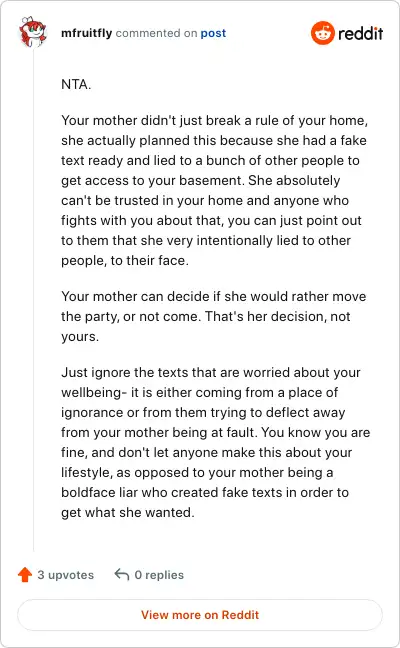Click the paragraph starting 'Your mother didn't just'
400x648 pixels.
214,190
